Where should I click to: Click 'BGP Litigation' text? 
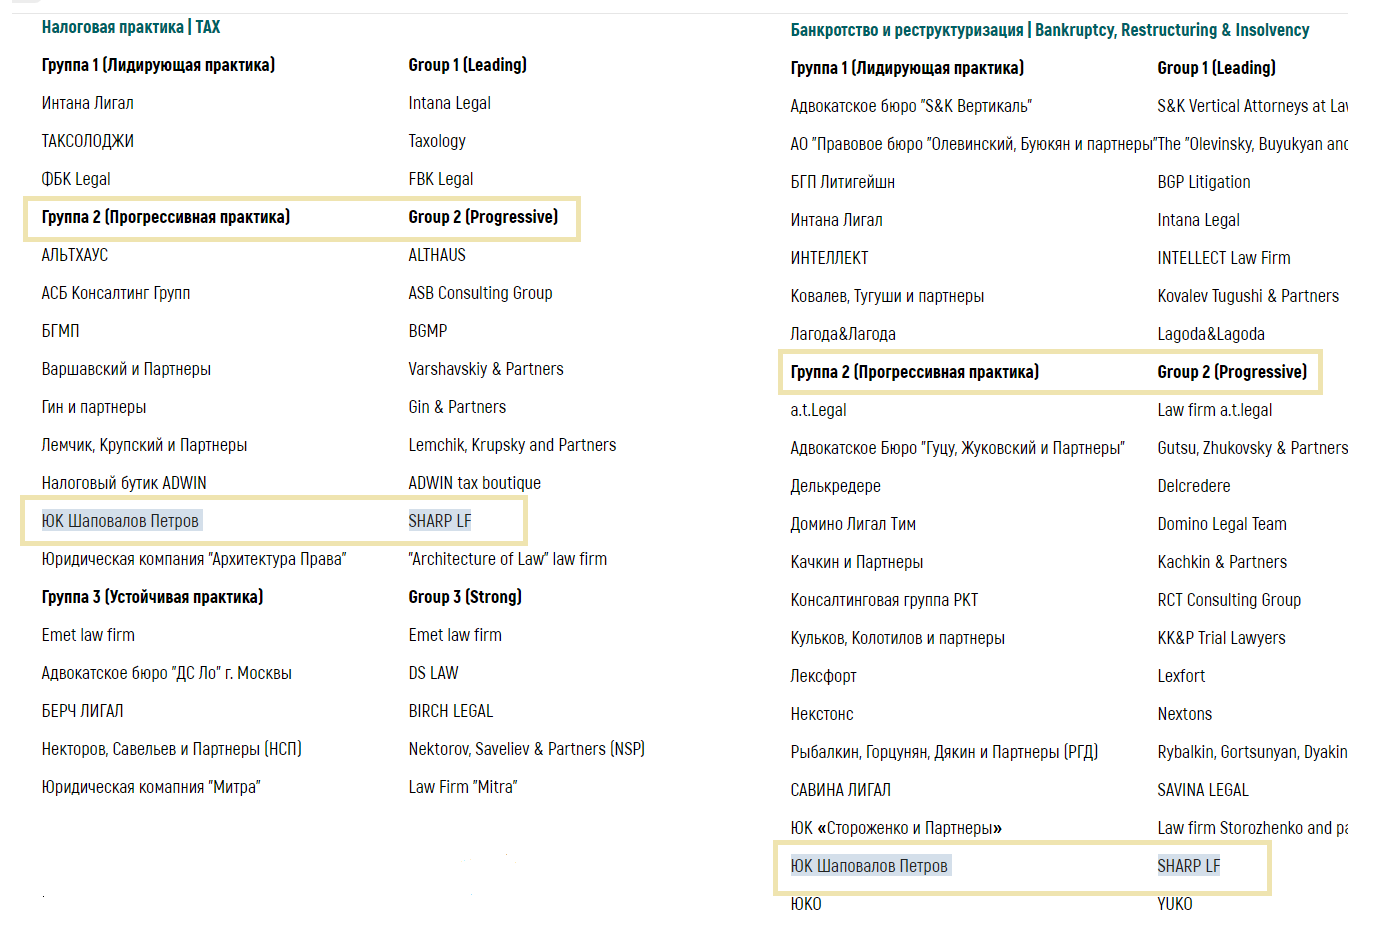click(1204, 182)
